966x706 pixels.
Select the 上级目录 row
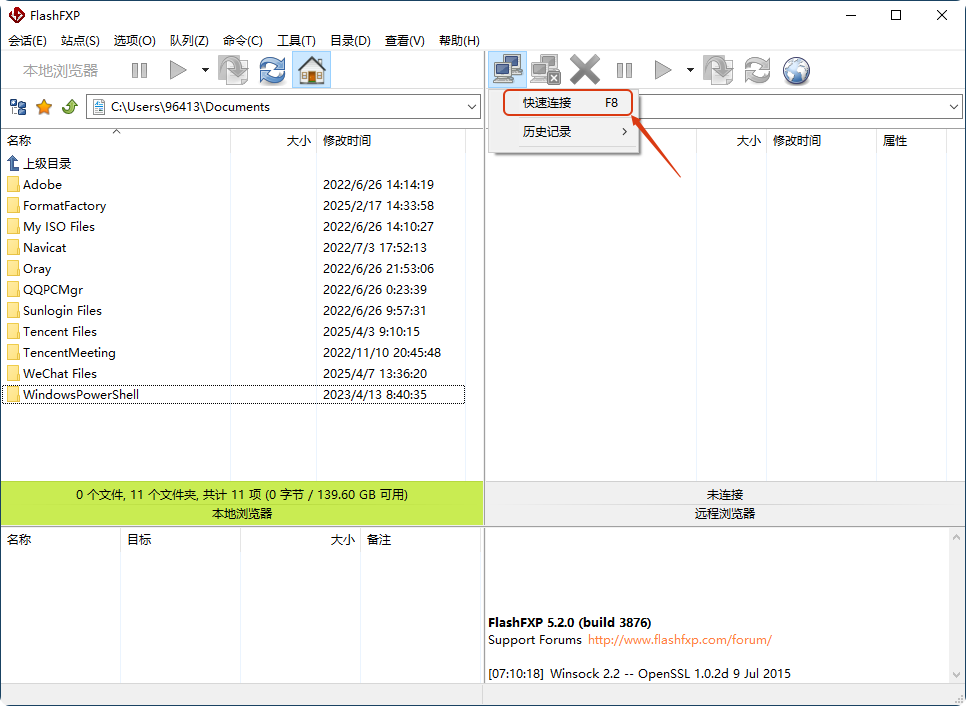point(233,163)
